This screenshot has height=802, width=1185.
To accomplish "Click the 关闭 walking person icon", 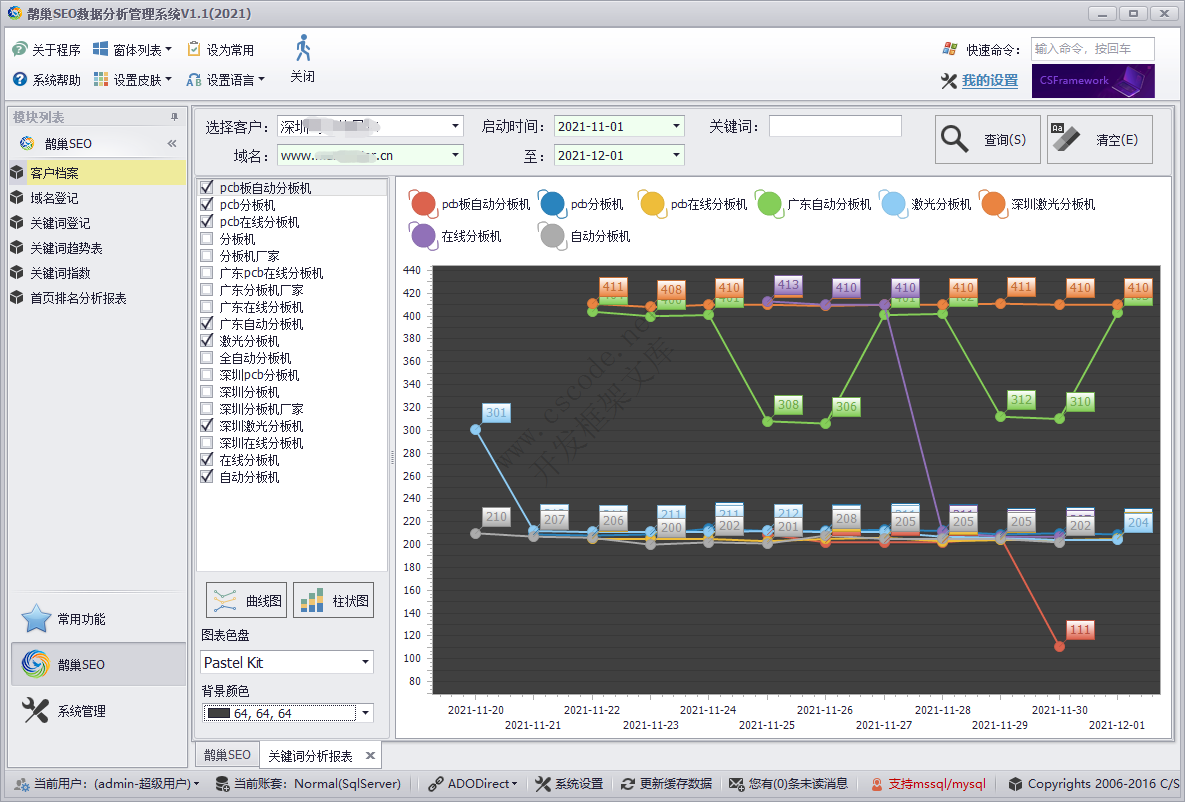I will [303, 48].
